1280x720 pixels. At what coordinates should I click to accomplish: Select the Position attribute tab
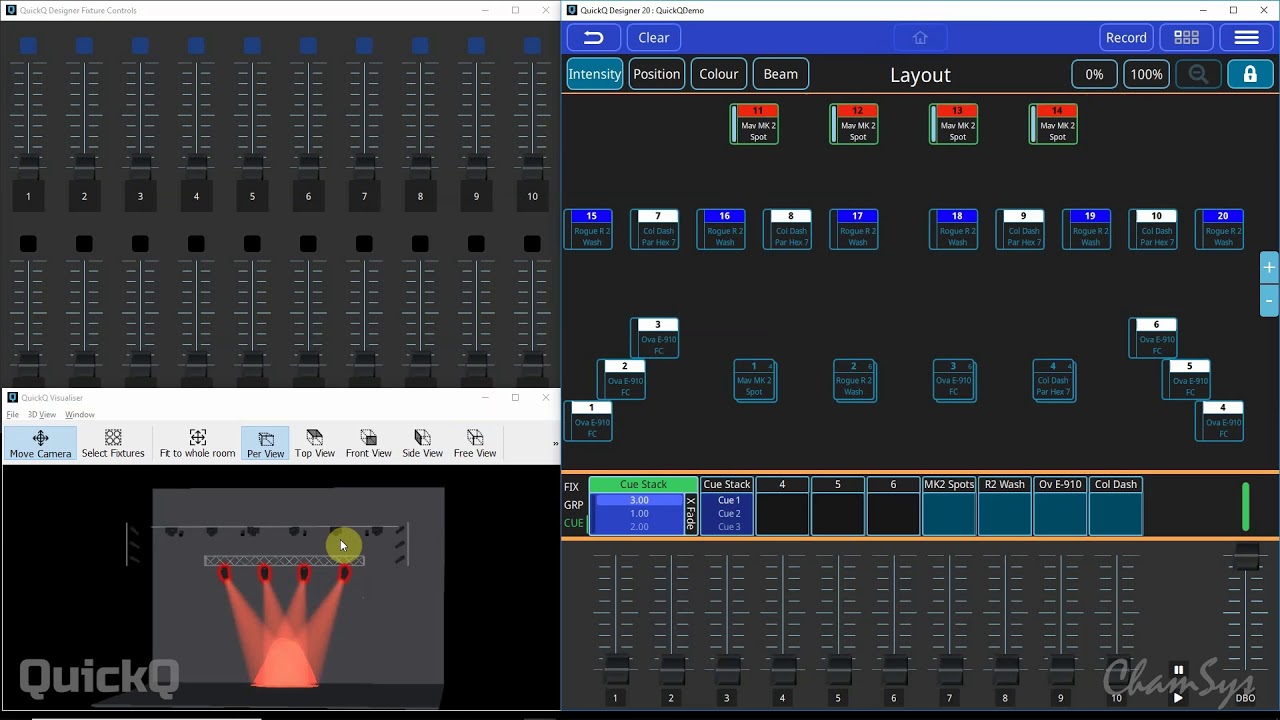pos(657,74)
